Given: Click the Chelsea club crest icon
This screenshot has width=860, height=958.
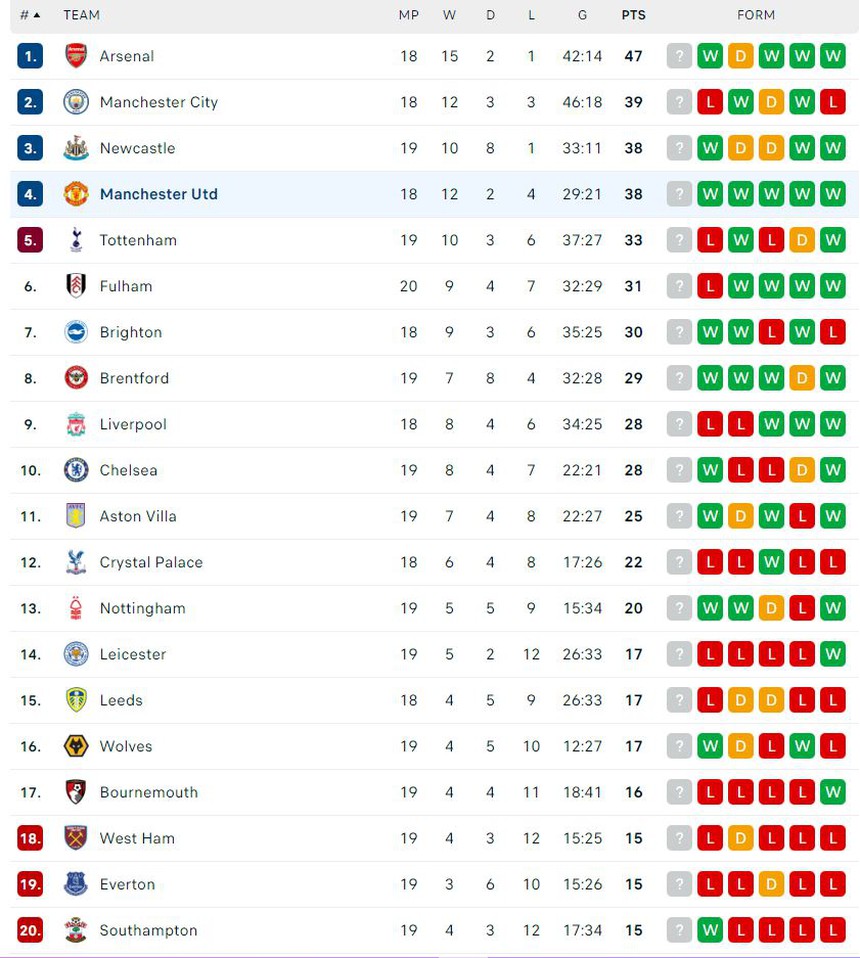Looking at the screenshot, I should click(76, 470).
